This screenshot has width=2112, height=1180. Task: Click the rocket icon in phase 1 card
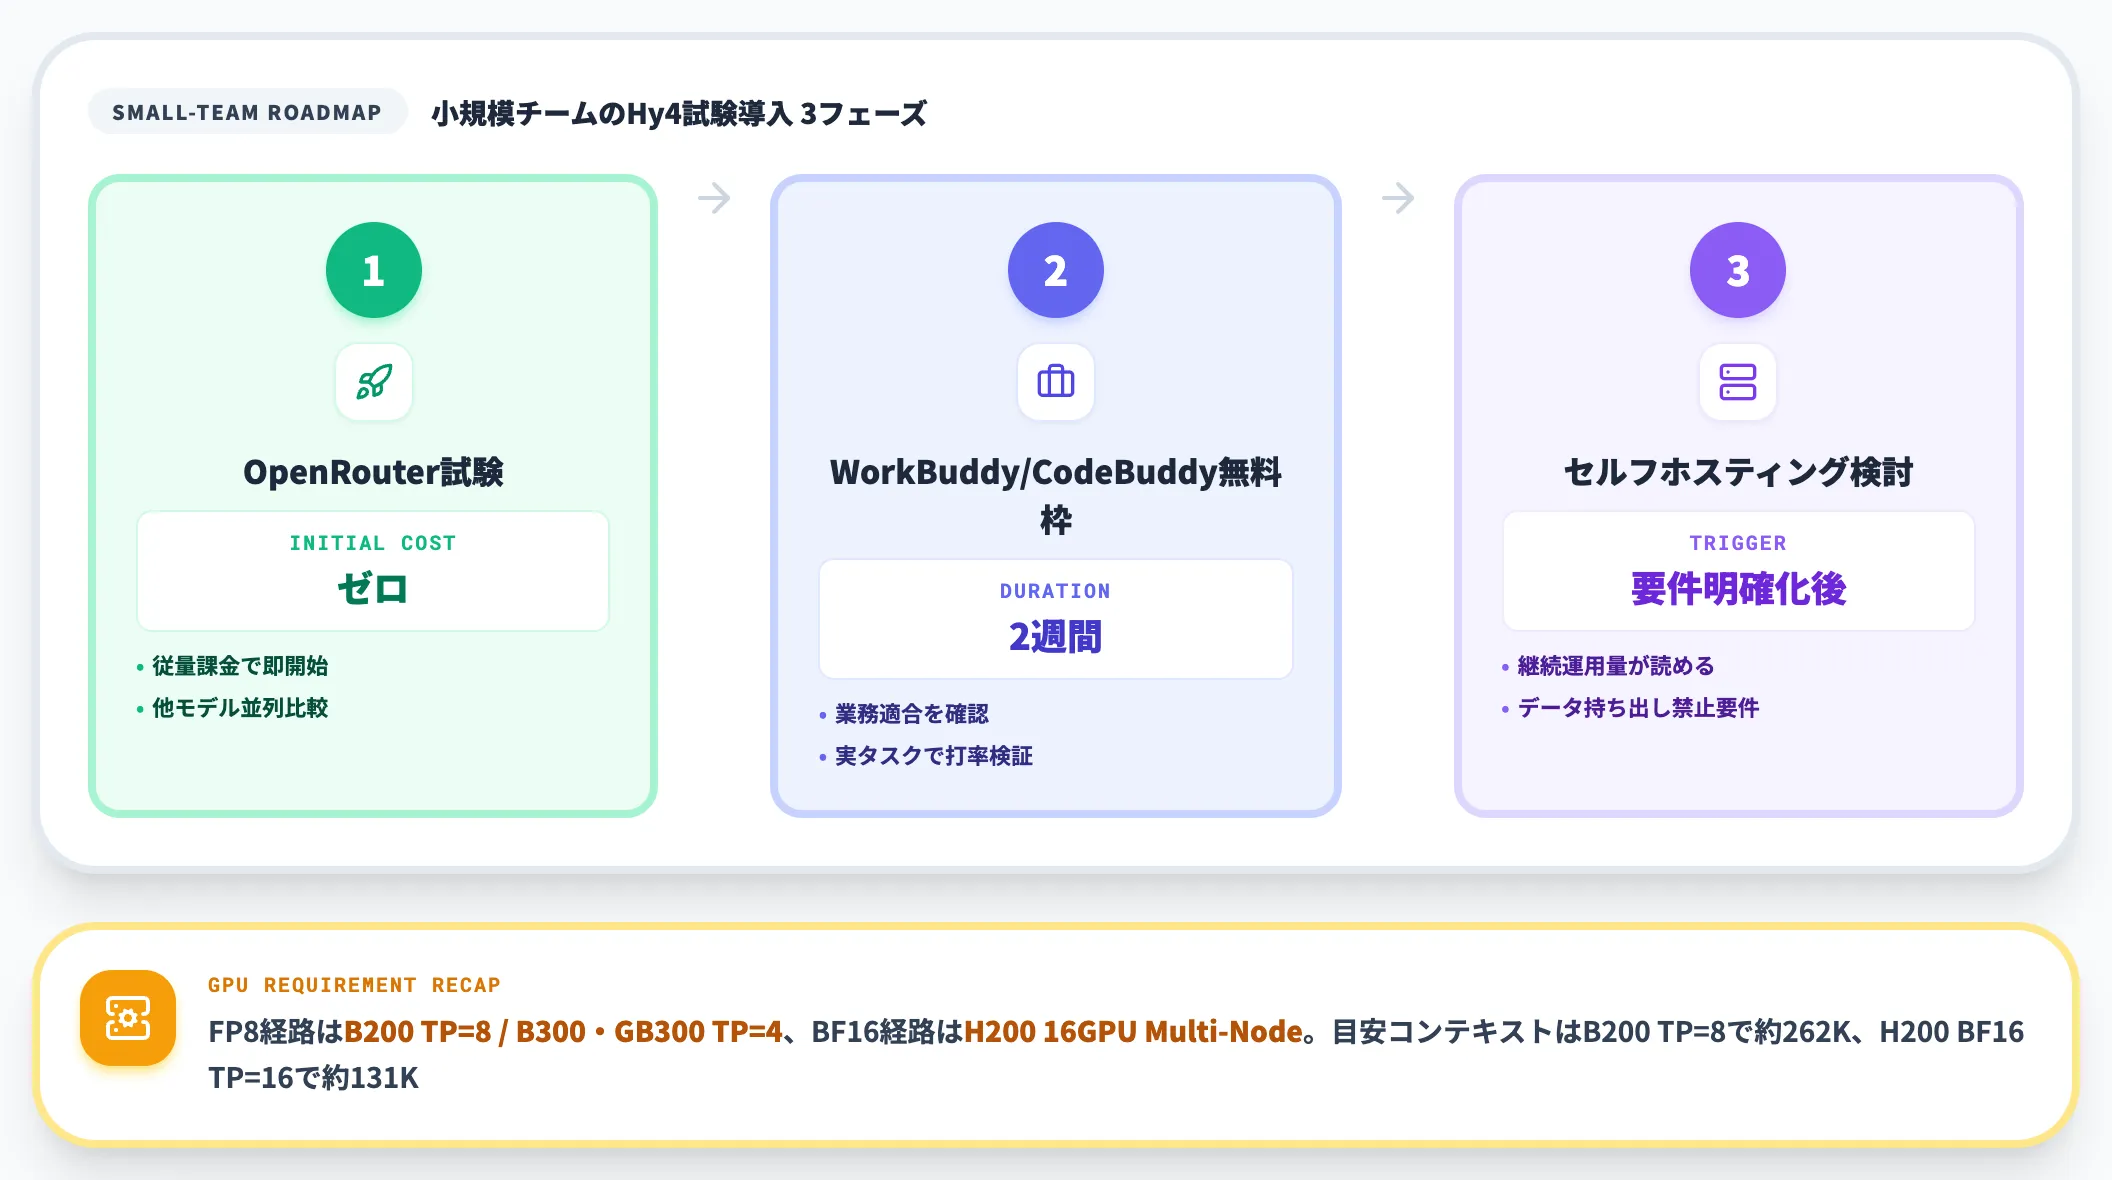pos(374,382)
